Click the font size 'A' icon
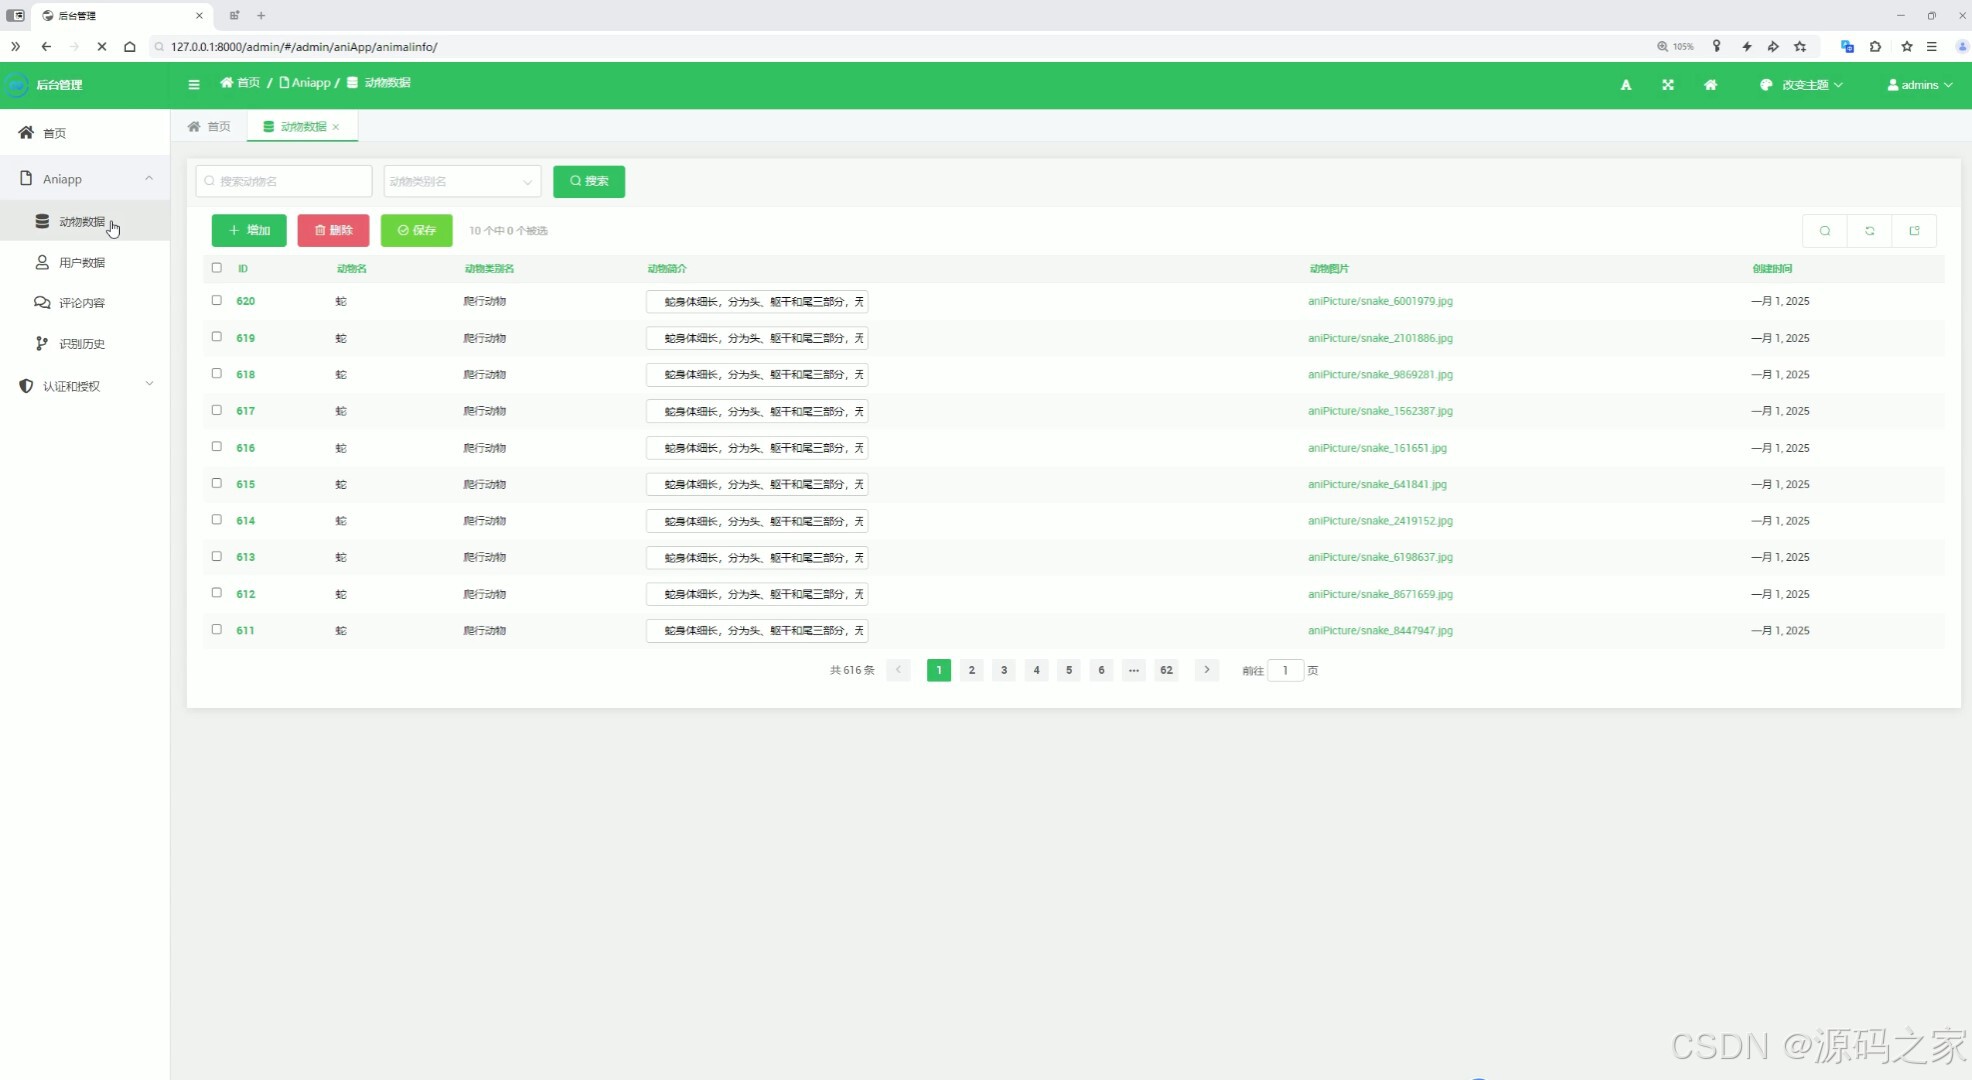The height and width of the screenshot is (1080, 1972). (x=1626, y=85)
